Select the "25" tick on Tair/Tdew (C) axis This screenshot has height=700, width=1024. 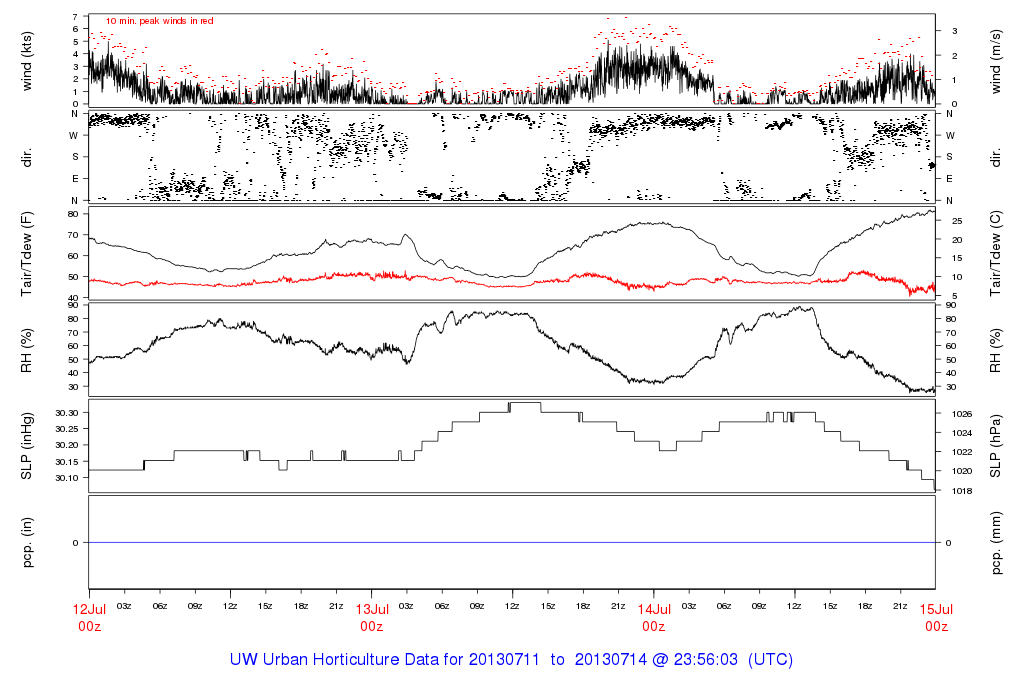[x=957, y=221]
